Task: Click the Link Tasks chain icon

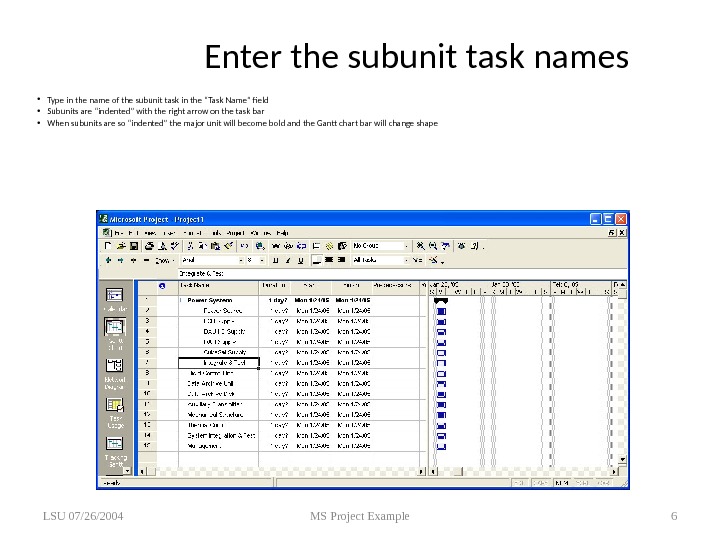Action: click(x=276, y=246)
